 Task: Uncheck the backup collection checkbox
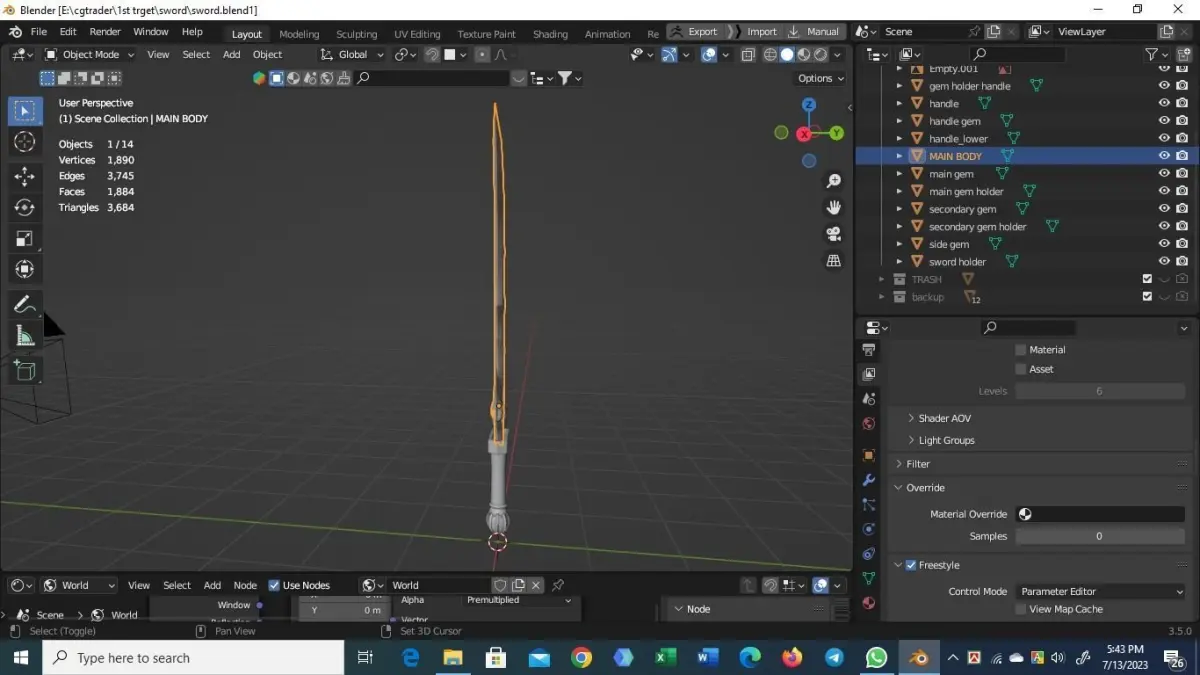point(1147,297)
